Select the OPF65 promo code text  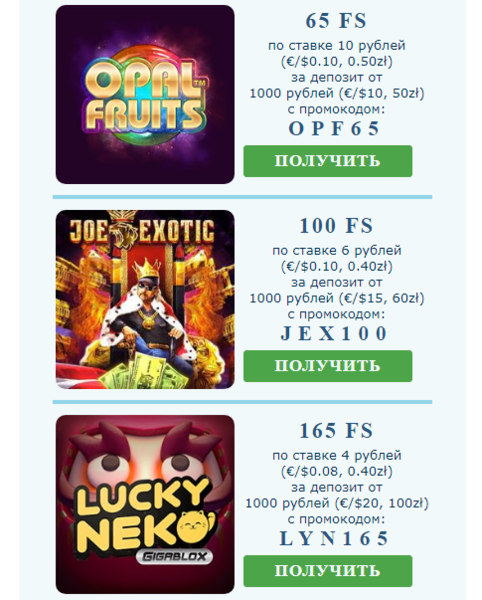coord(334,129)
